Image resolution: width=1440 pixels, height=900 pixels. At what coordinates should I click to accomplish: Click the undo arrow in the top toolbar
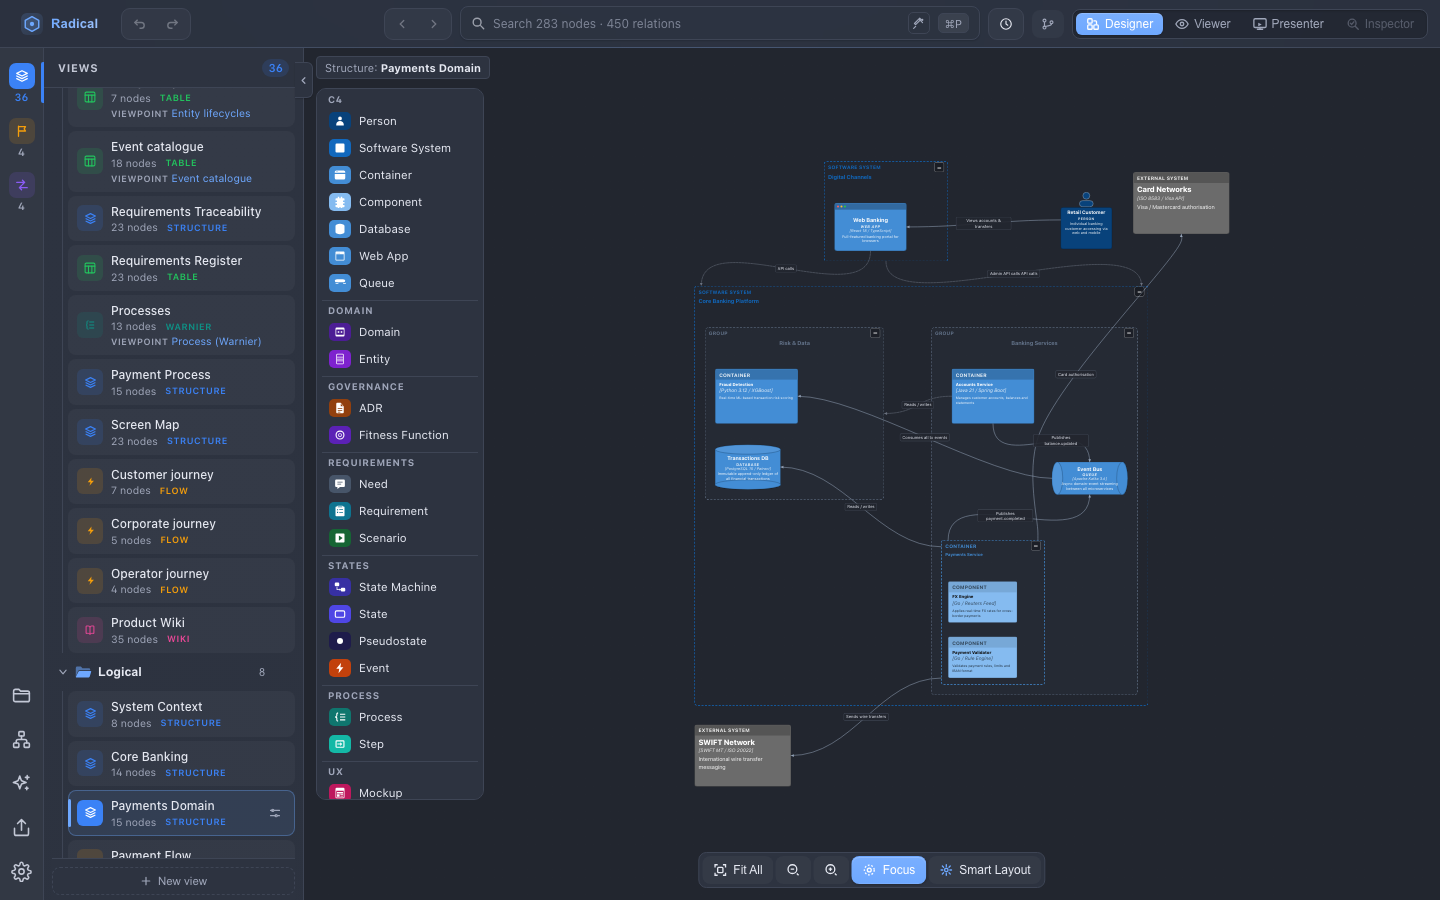pyautogui.click(x=140, y=24)
